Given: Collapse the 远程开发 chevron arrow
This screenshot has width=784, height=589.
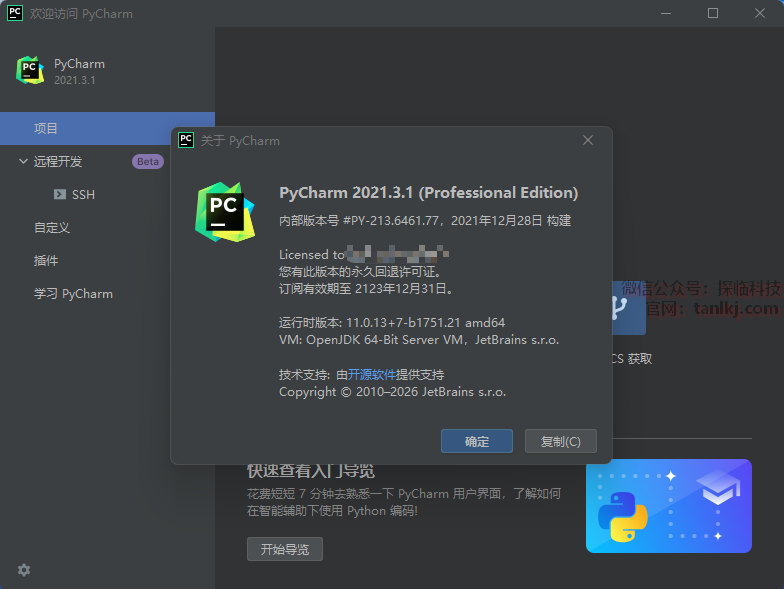Looking at the screenshot, I should click(x=23, y=161).
